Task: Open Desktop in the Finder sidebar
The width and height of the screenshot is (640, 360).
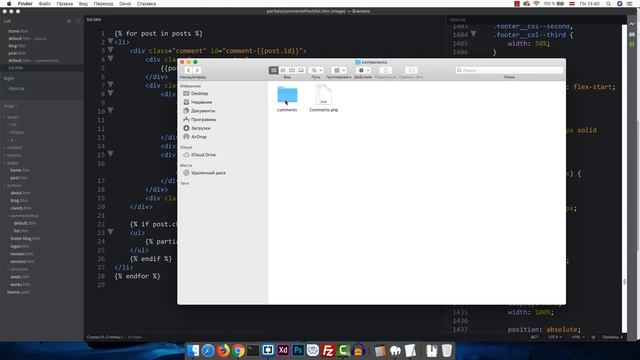Action: tap(199, 93)
